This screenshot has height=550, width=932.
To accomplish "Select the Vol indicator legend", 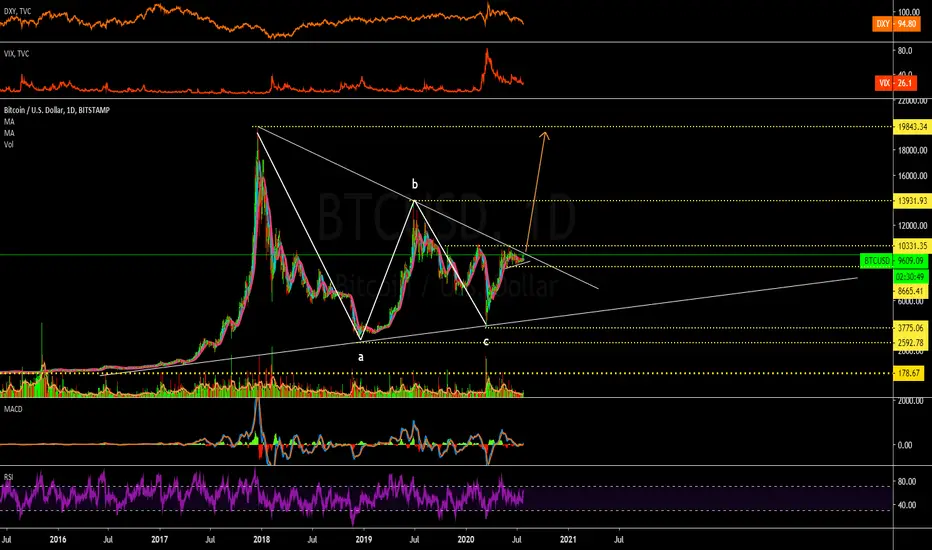I will point(9,144).
